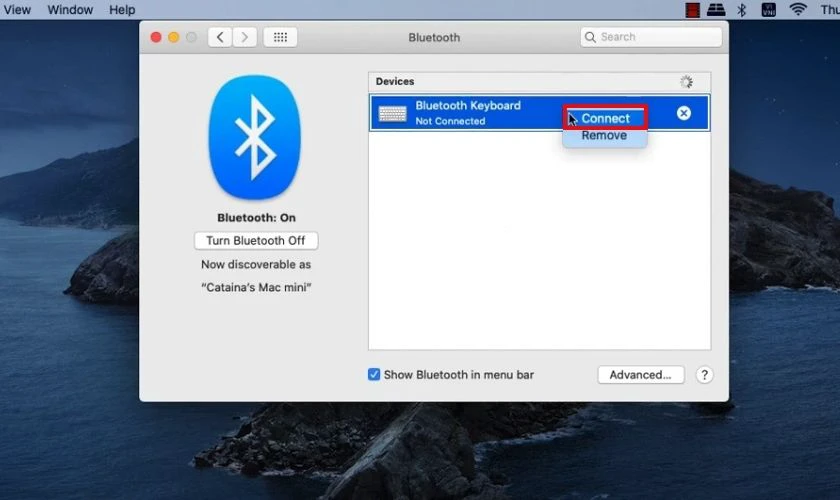Open the Wi-Fi icon in menu bar

[x=797, y=10]
